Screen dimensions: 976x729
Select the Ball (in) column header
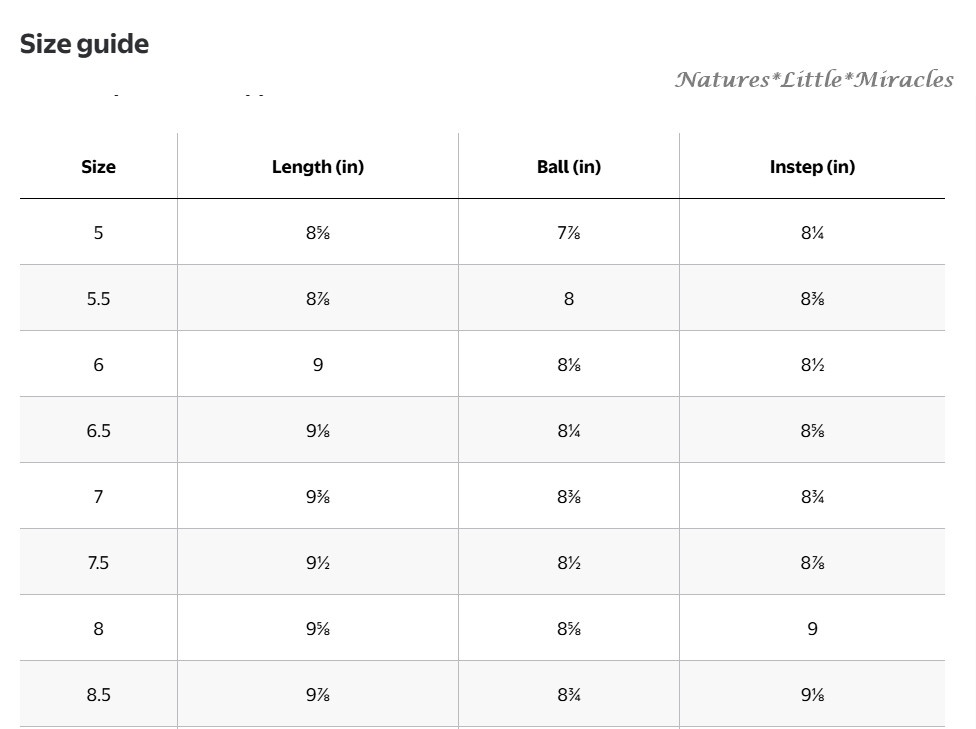click(569, 167)
